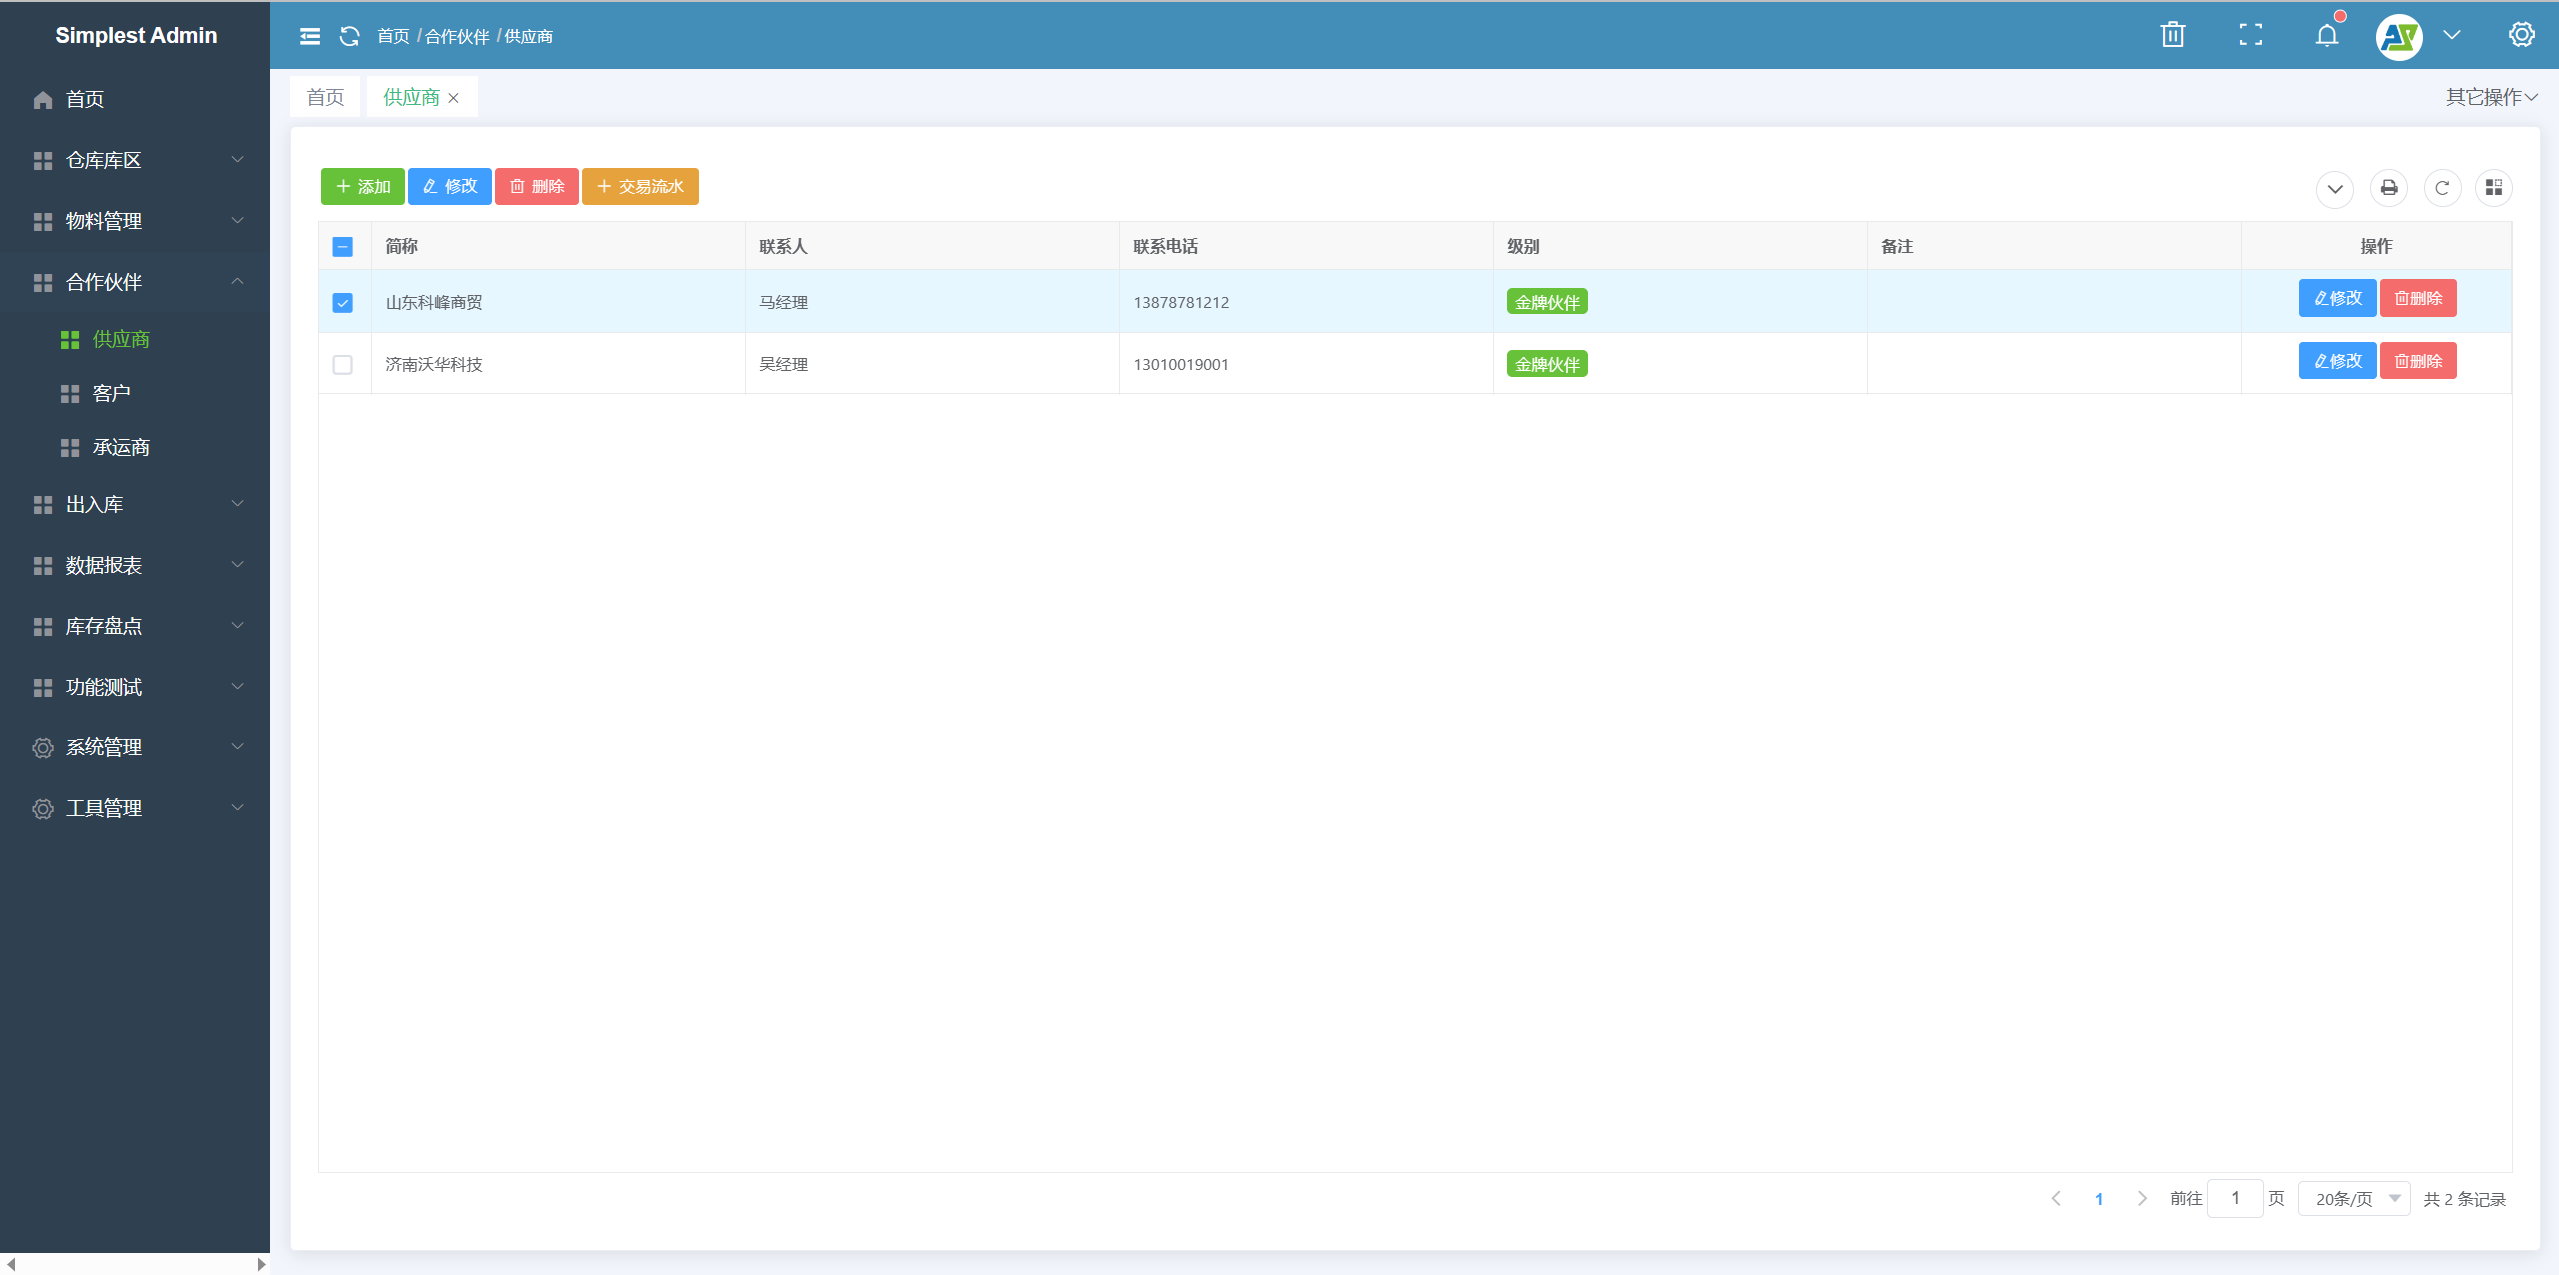The height and width of the screenshot is (1275, 2559).
Task: Click the orange 交易流水 button
Action: pos(640,187)
